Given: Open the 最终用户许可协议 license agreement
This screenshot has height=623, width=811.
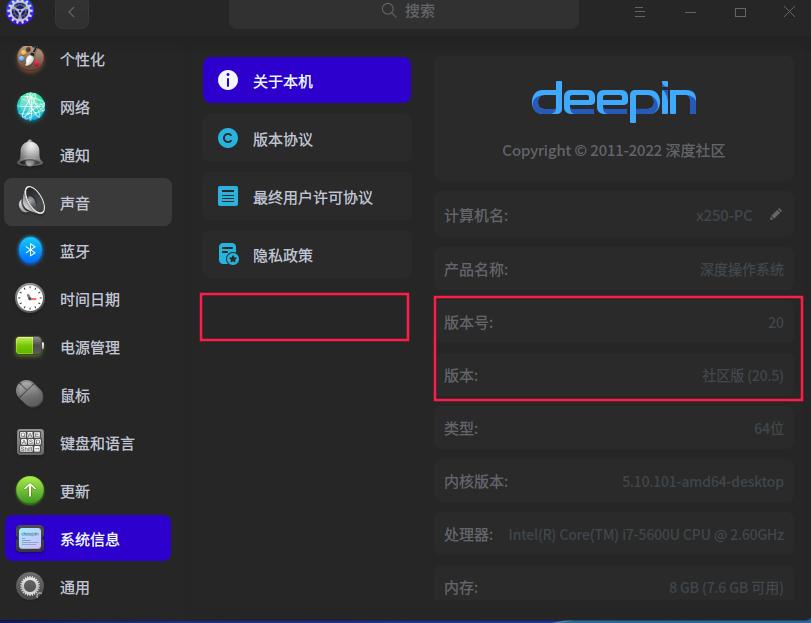Looking at the screenshot, I should point(306,196).
